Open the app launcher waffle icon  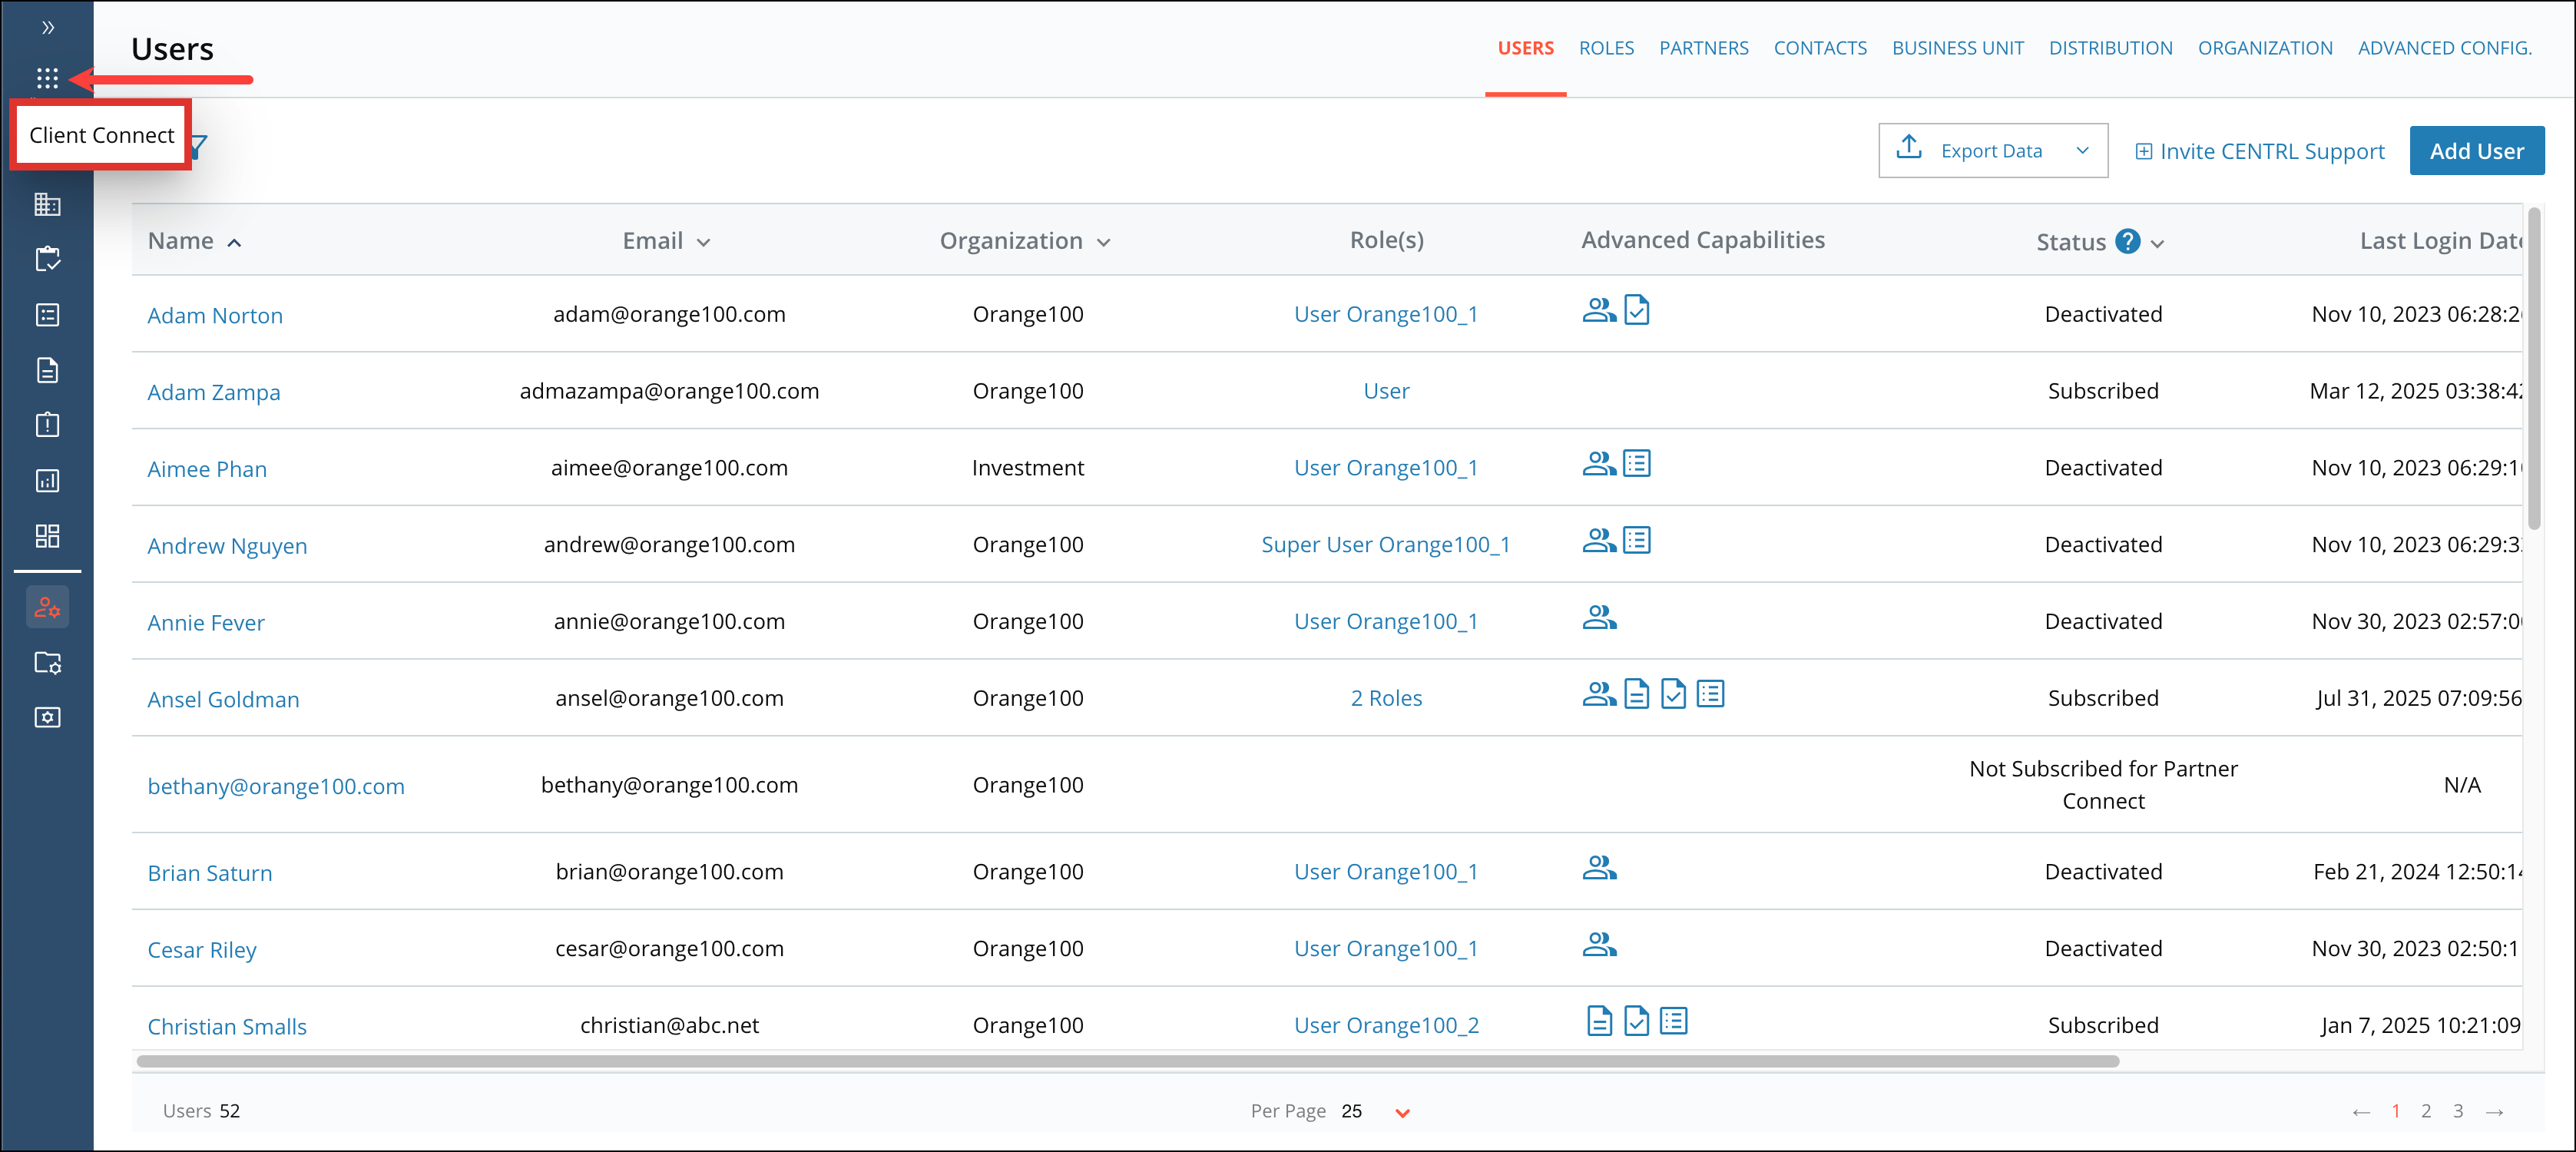[47, 78]
